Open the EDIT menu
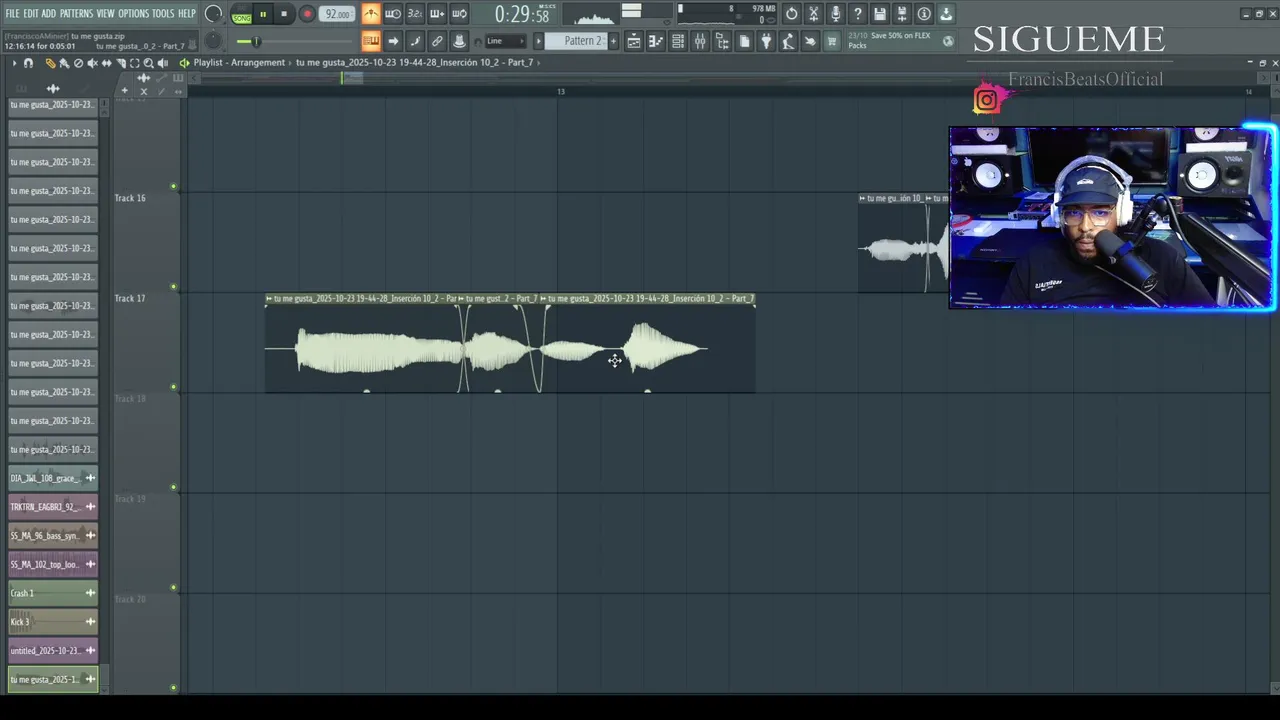Image resolution: width=1280 pixels, height=720 pixels. click(31, 13)
